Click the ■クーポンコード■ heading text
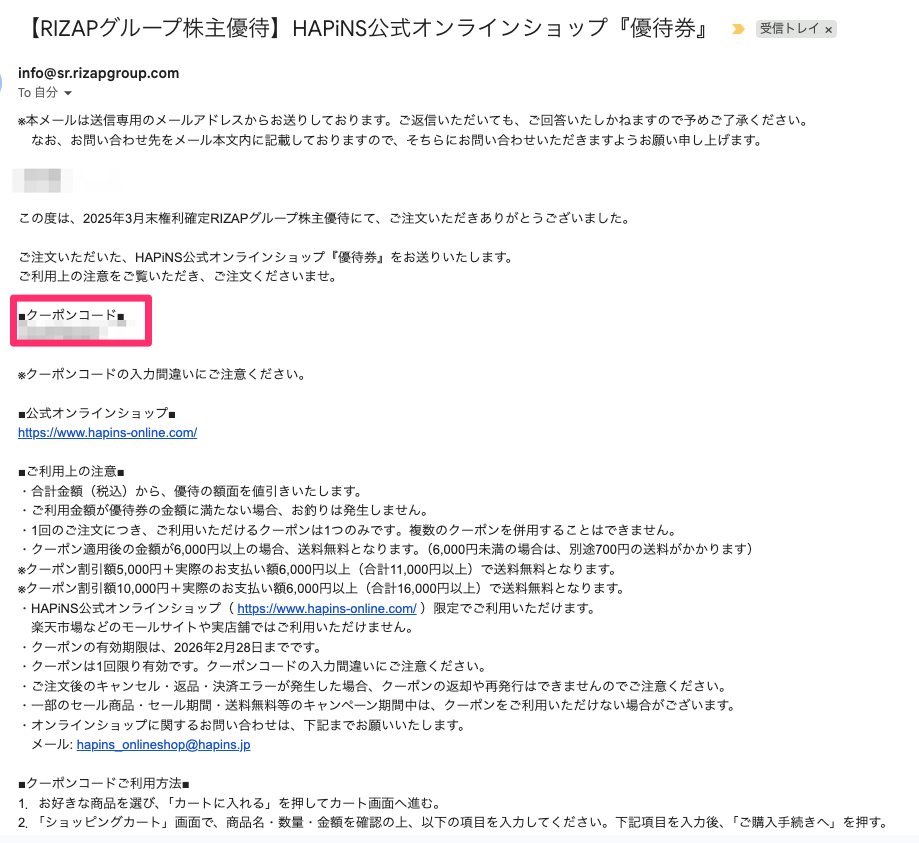The height and width of the screenshot is (843, 919). [72, 315]
